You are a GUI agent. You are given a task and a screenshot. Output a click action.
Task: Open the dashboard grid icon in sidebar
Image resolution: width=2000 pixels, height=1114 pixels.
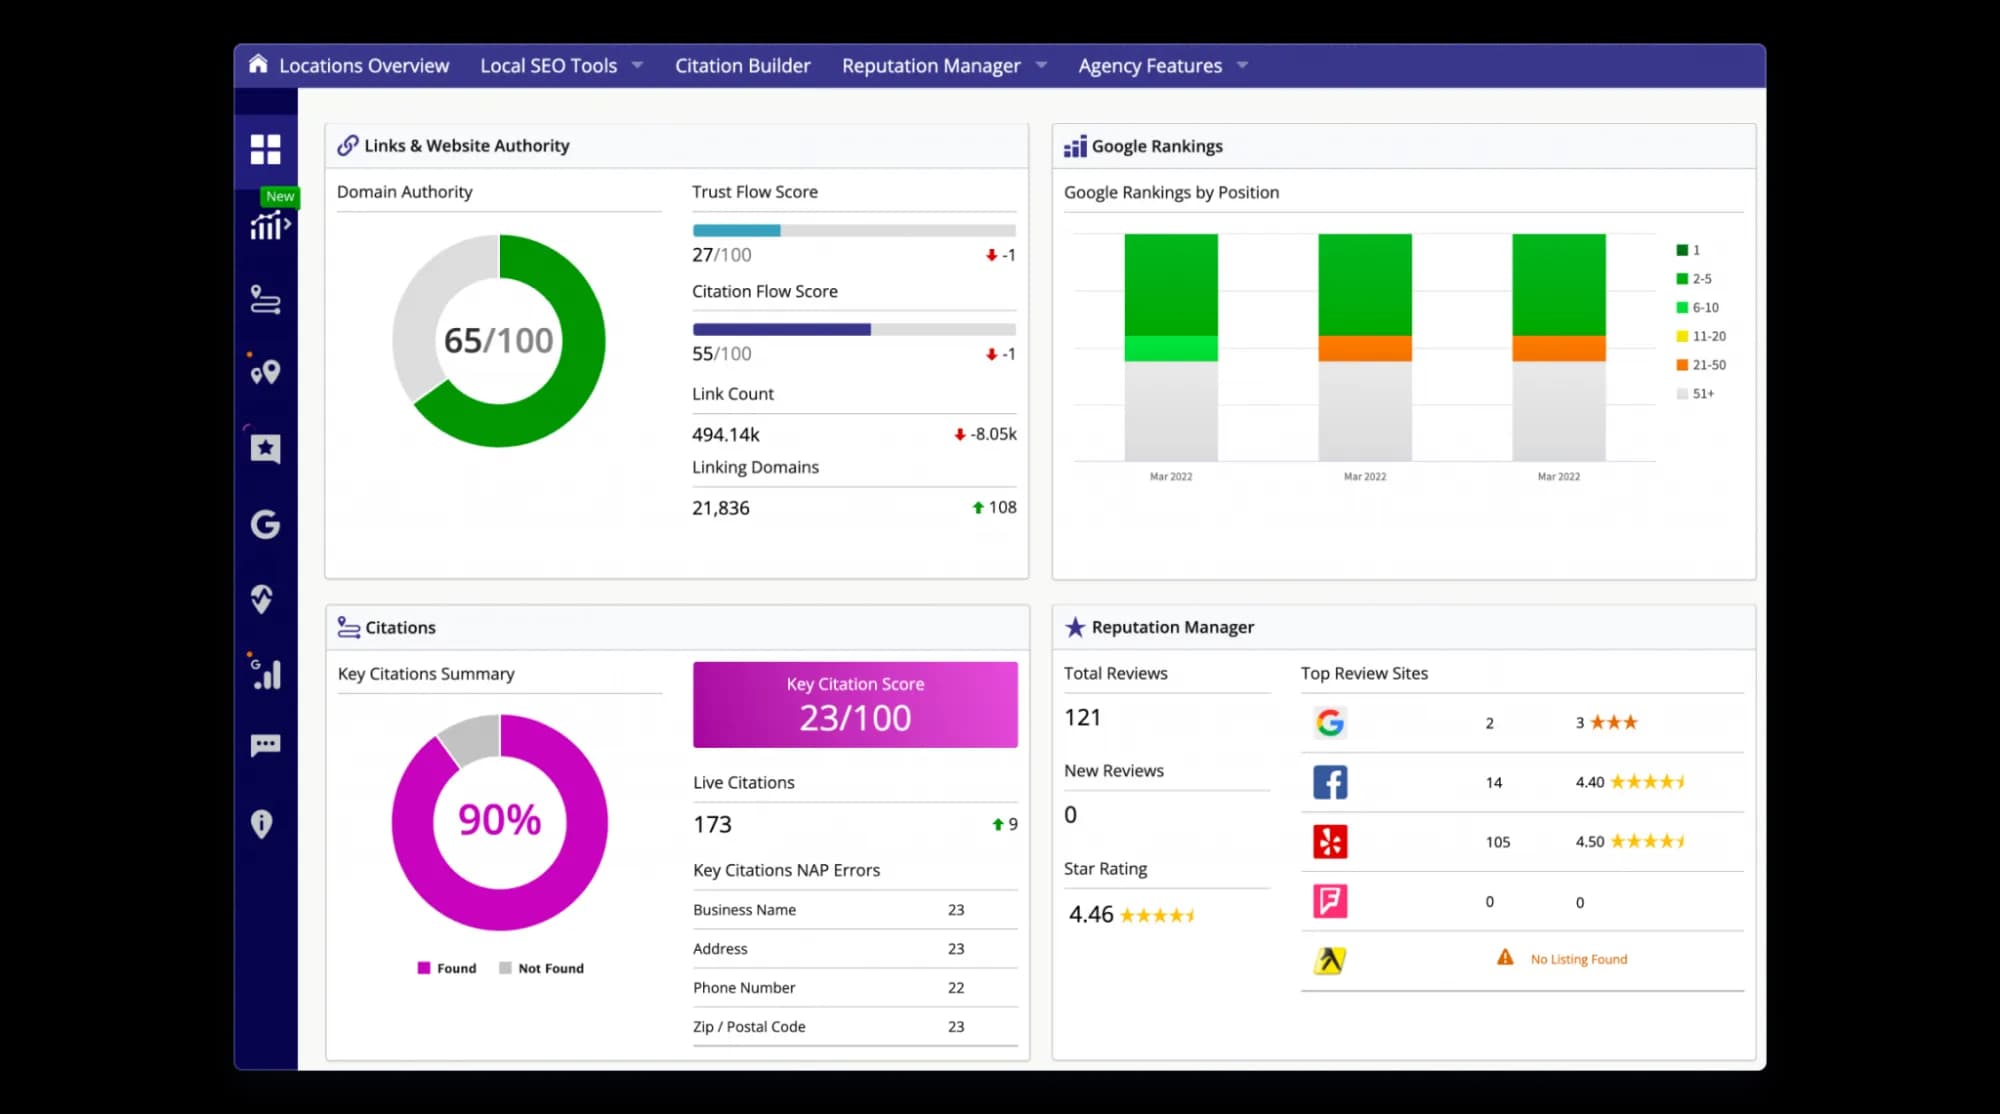coord(265,150)
